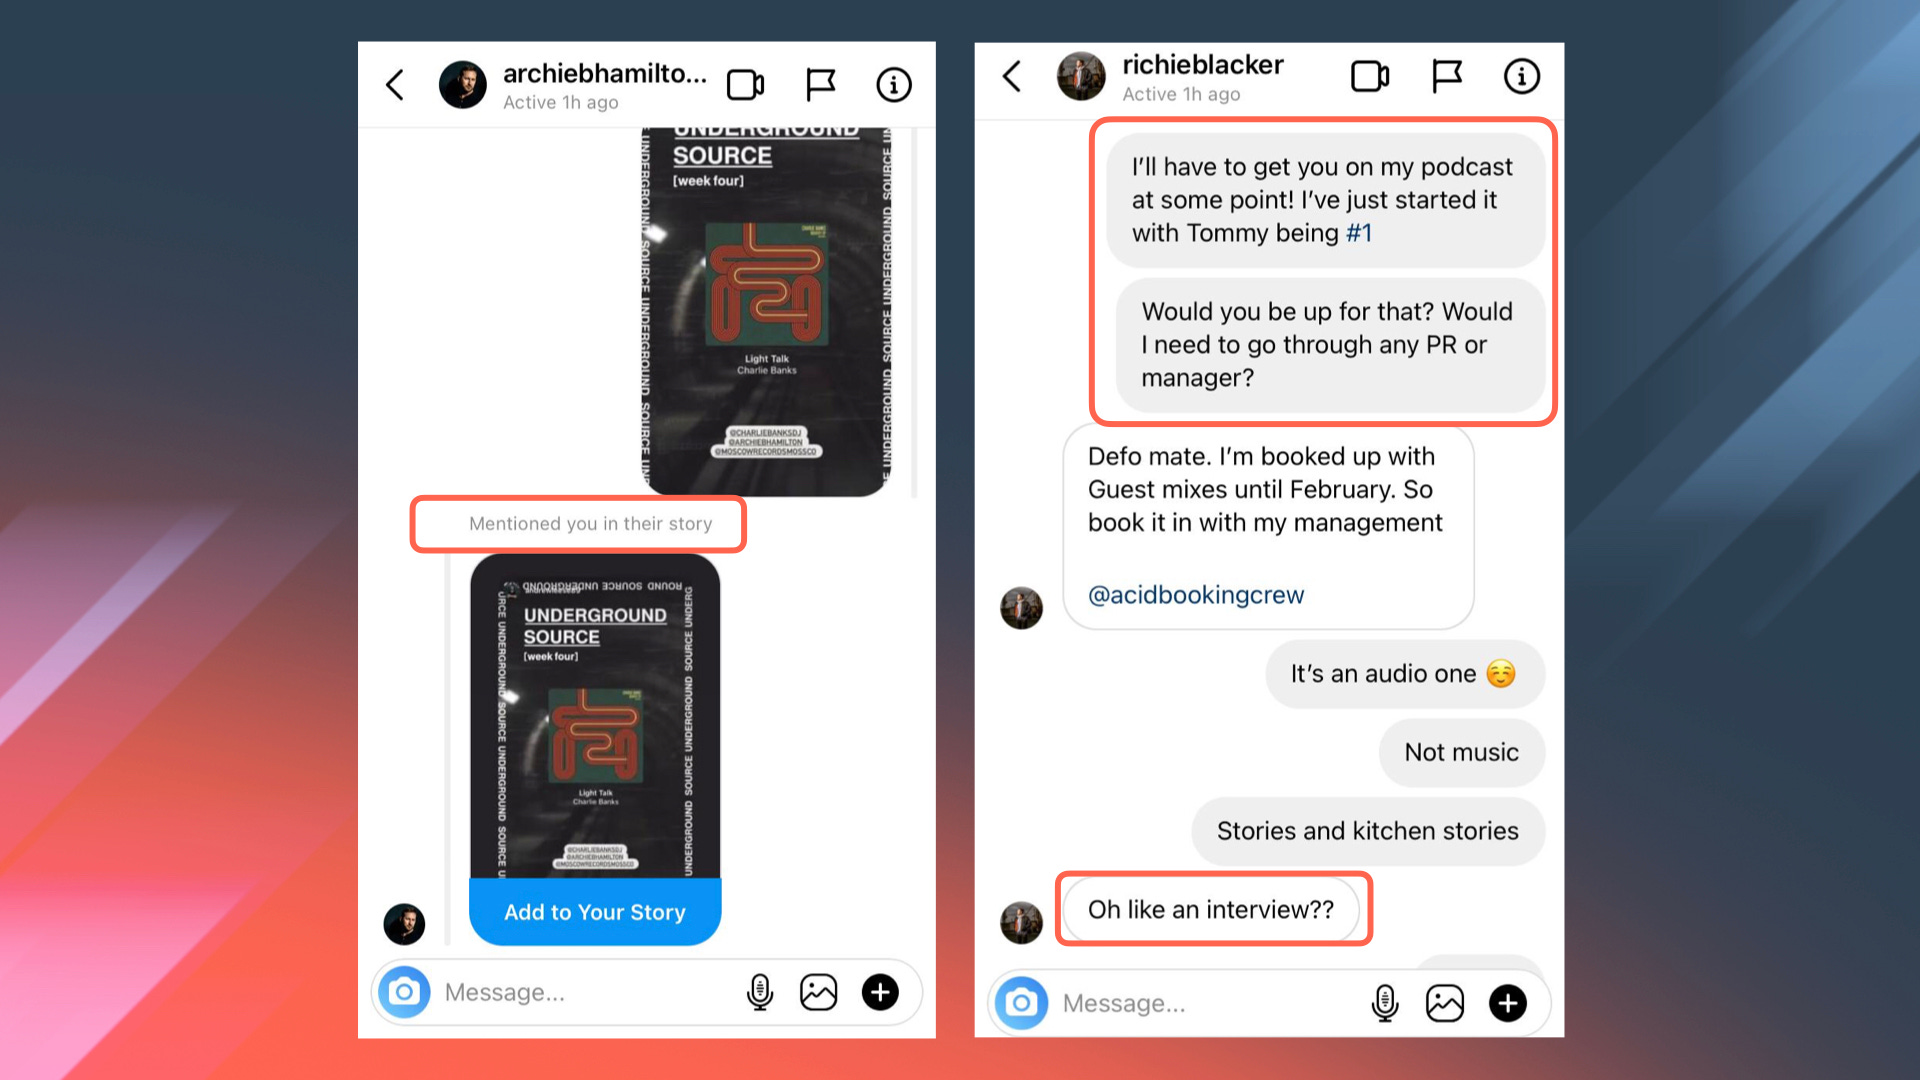Start video call with richieblacker
The width and height of the screenshot is (1920, 1080).
tap(1370, 76)
